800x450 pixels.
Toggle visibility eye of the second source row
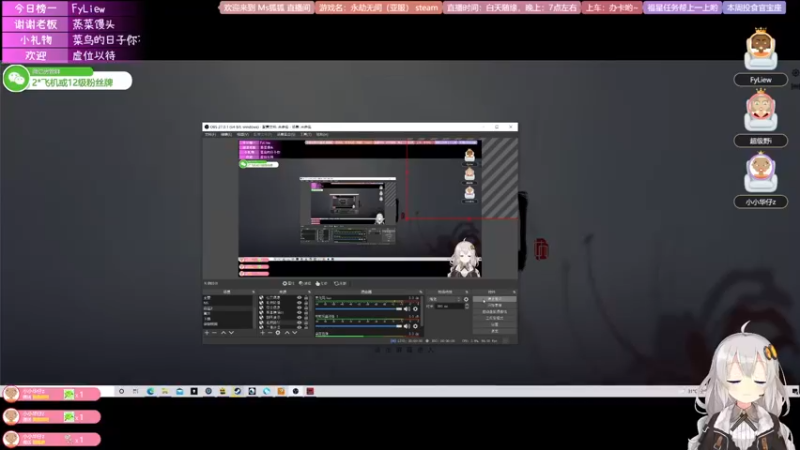coord(299,303)
